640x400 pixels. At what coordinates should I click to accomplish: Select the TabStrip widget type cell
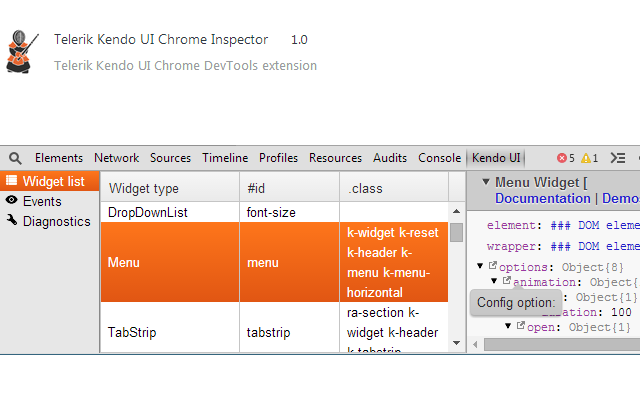click(170, 328)
